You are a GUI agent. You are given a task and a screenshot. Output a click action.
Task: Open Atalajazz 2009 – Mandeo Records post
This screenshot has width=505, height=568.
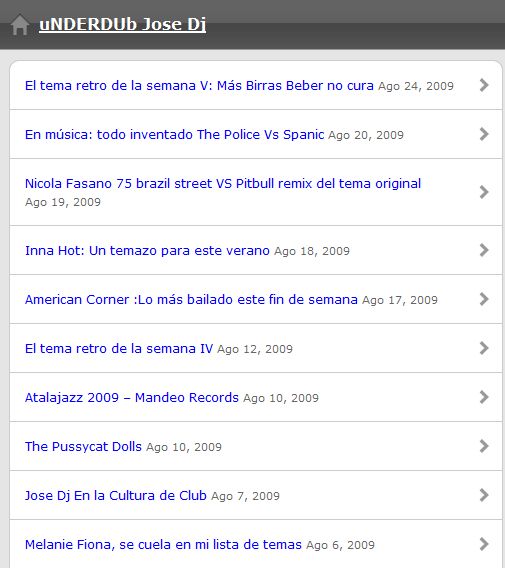[x=132, y=397]
